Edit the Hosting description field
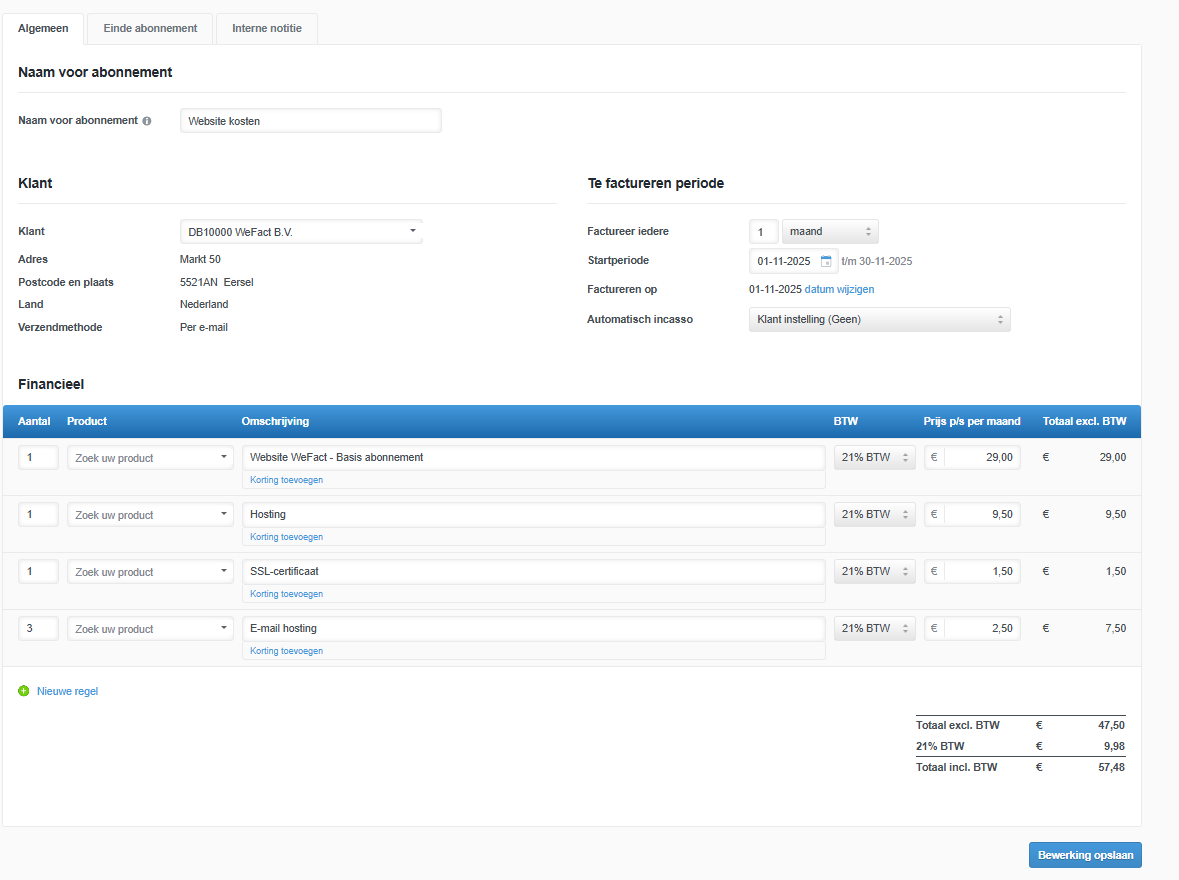The height and width of the screenshot is (880, 1179). point(532,514)
